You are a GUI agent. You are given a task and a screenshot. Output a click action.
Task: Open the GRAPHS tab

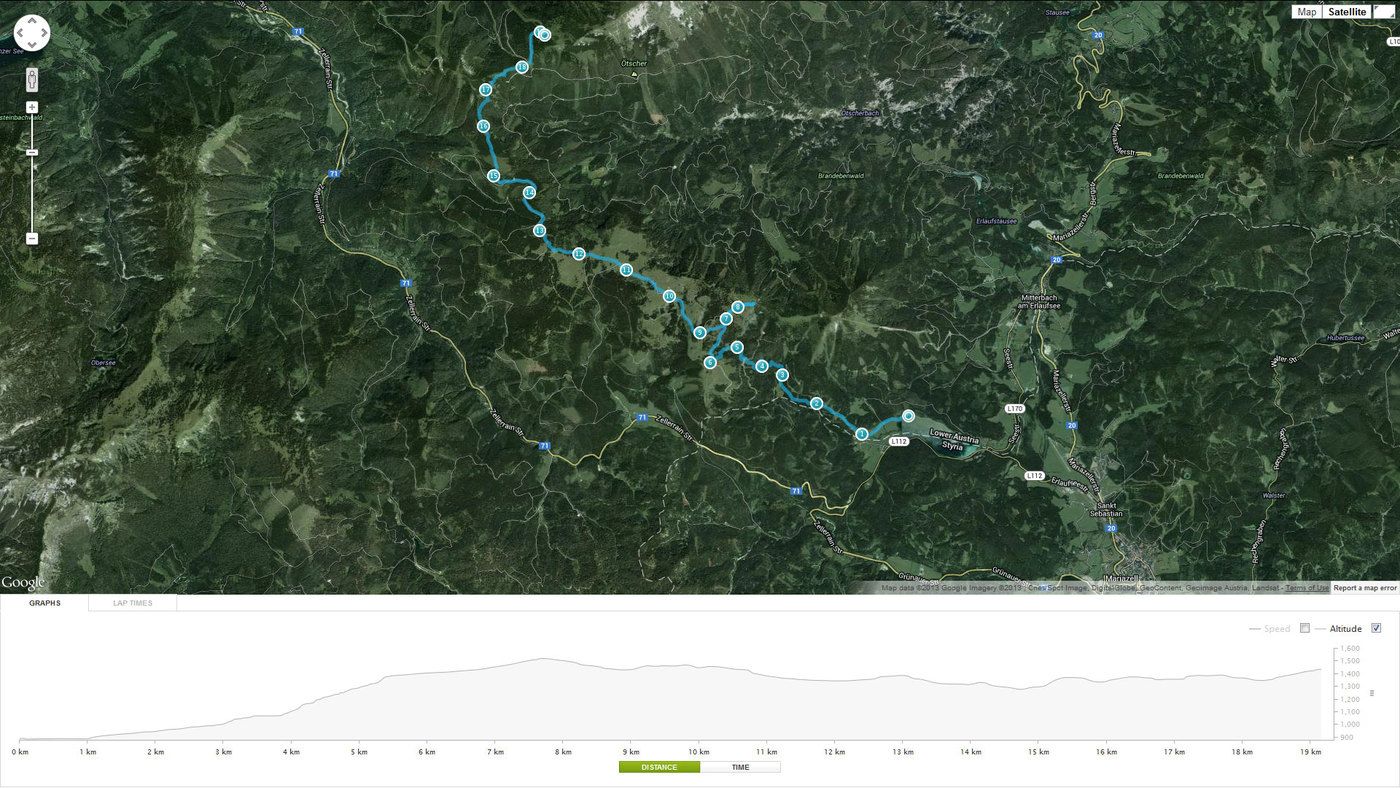(x=44, y=603)
